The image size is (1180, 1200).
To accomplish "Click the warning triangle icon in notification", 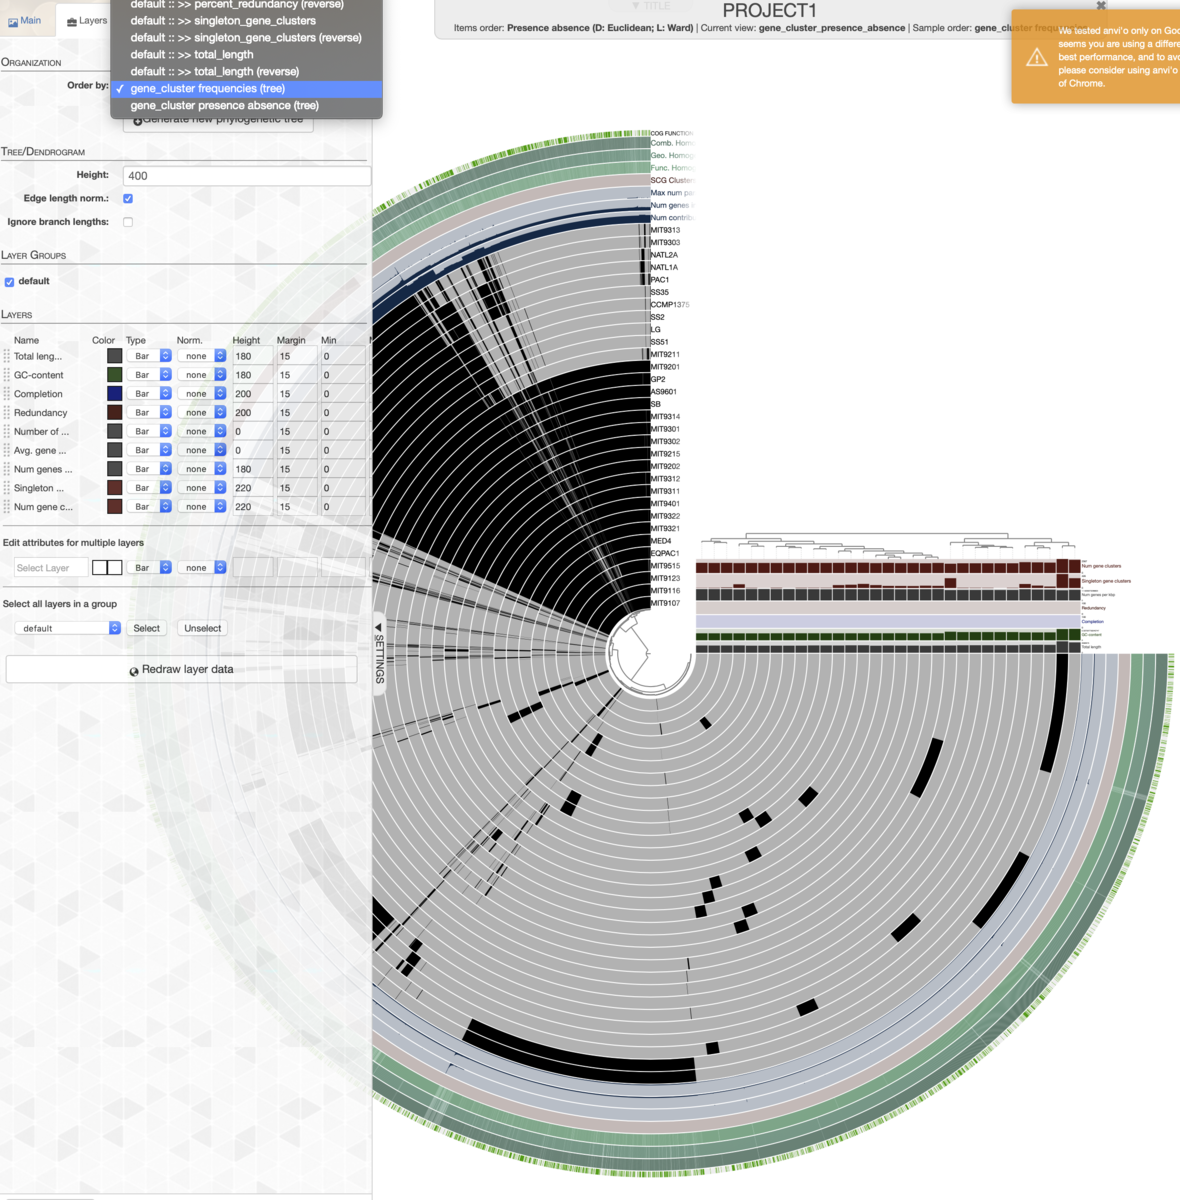I will tap(1037, 57).
